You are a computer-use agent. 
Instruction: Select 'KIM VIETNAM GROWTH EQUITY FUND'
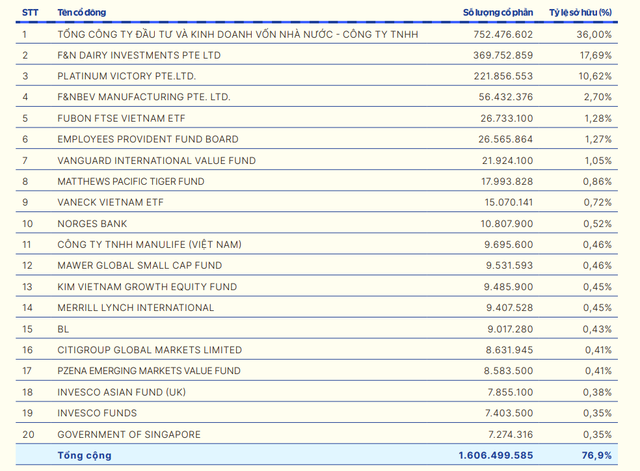[x=147, y=287]
